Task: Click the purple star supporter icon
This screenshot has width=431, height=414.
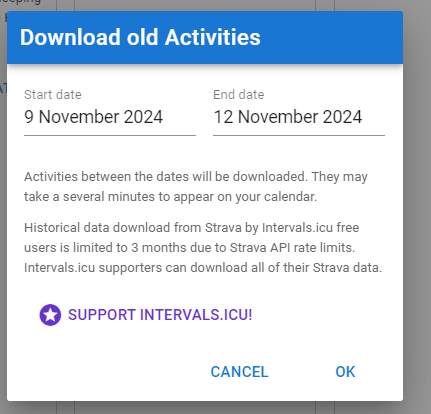Action: point(50,315)
